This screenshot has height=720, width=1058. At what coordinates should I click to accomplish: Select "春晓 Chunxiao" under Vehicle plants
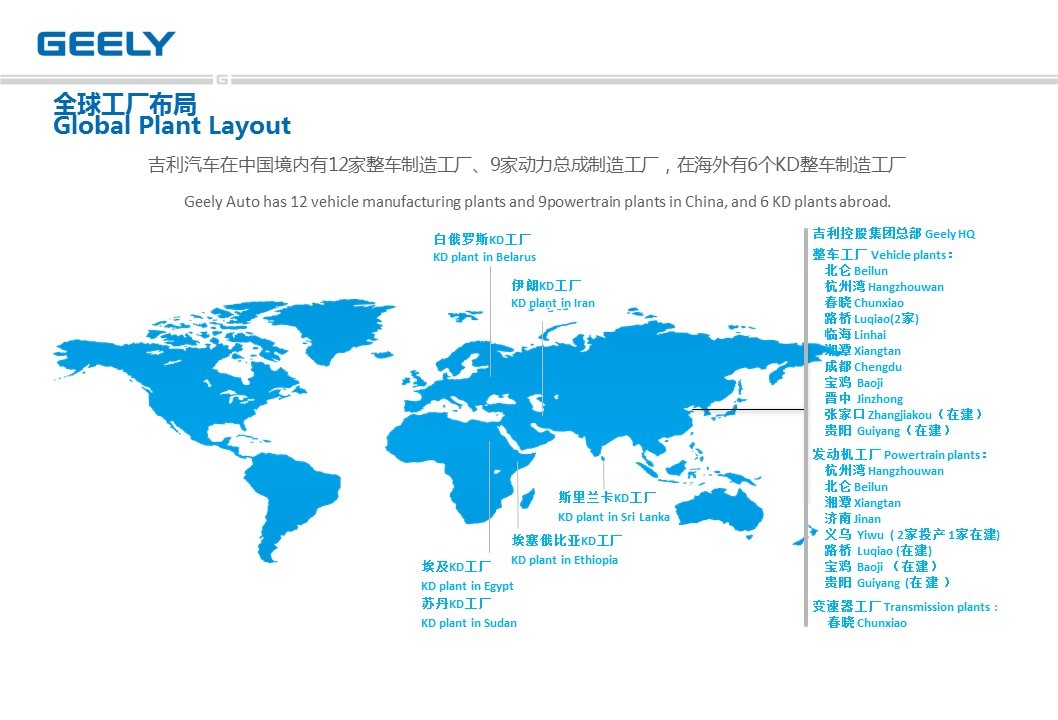coord(864,303)
